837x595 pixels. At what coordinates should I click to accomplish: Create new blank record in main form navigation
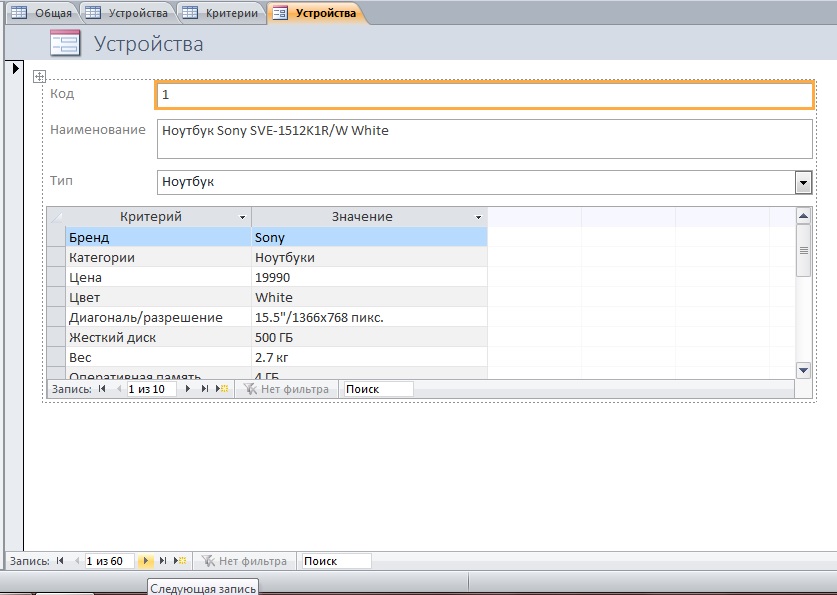click(x=180, y=561)
